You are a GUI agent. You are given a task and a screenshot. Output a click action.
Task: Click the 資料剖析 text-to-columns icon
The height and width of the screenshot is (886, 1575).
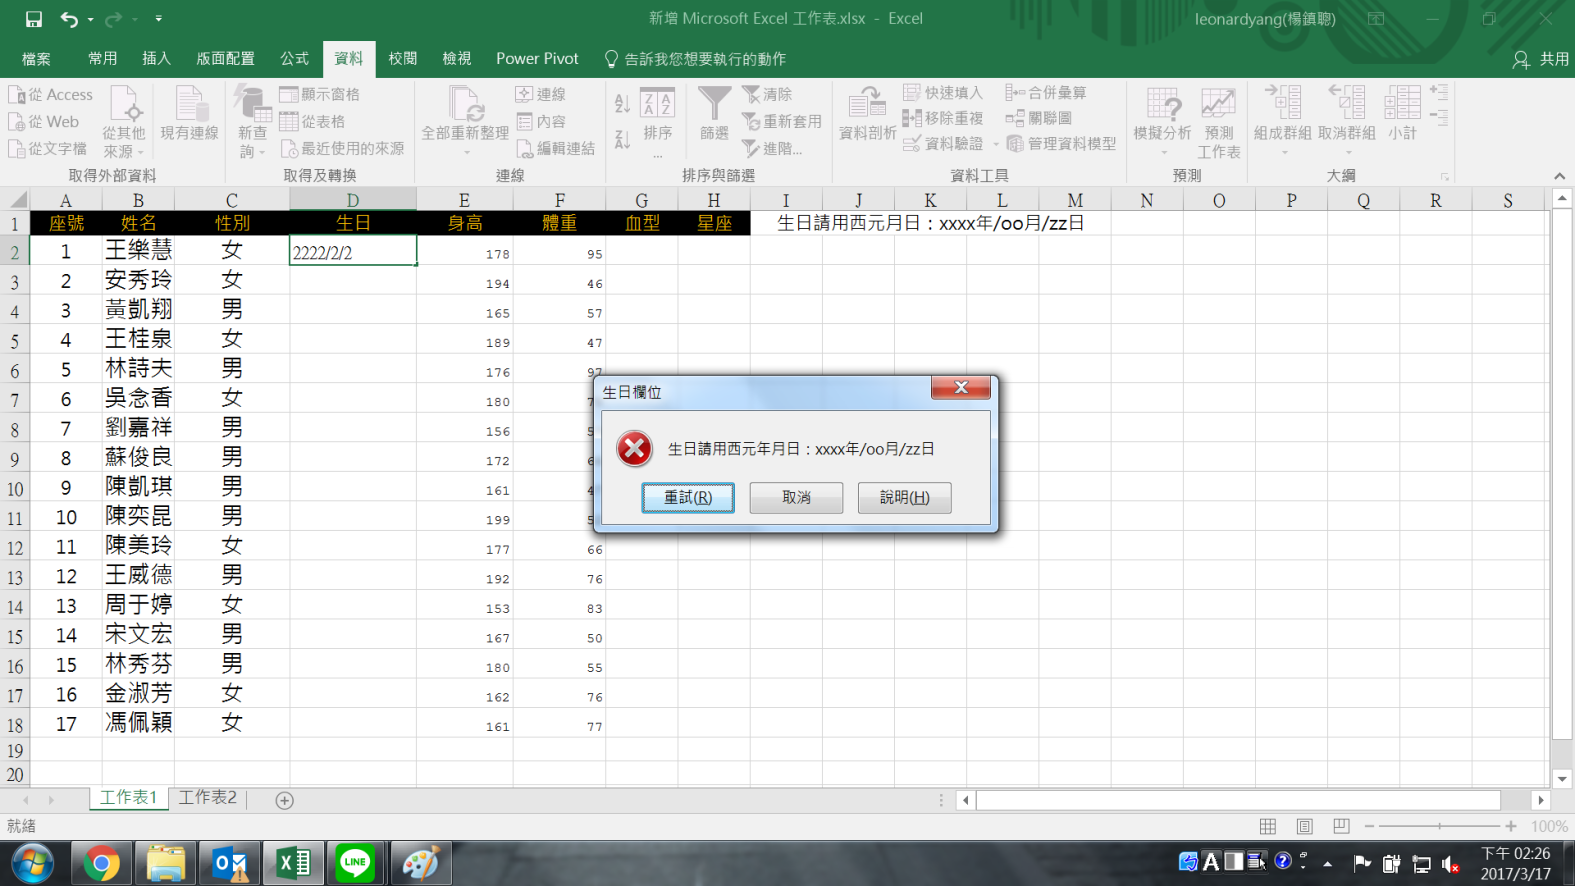(x=867, y=103)
